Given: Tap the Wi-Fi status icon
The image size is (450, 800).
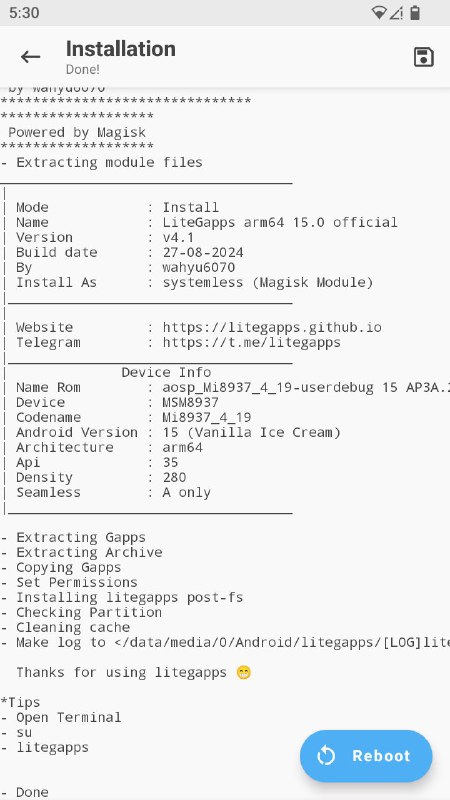Looking at the screenshot, I should tap(379, 13).
